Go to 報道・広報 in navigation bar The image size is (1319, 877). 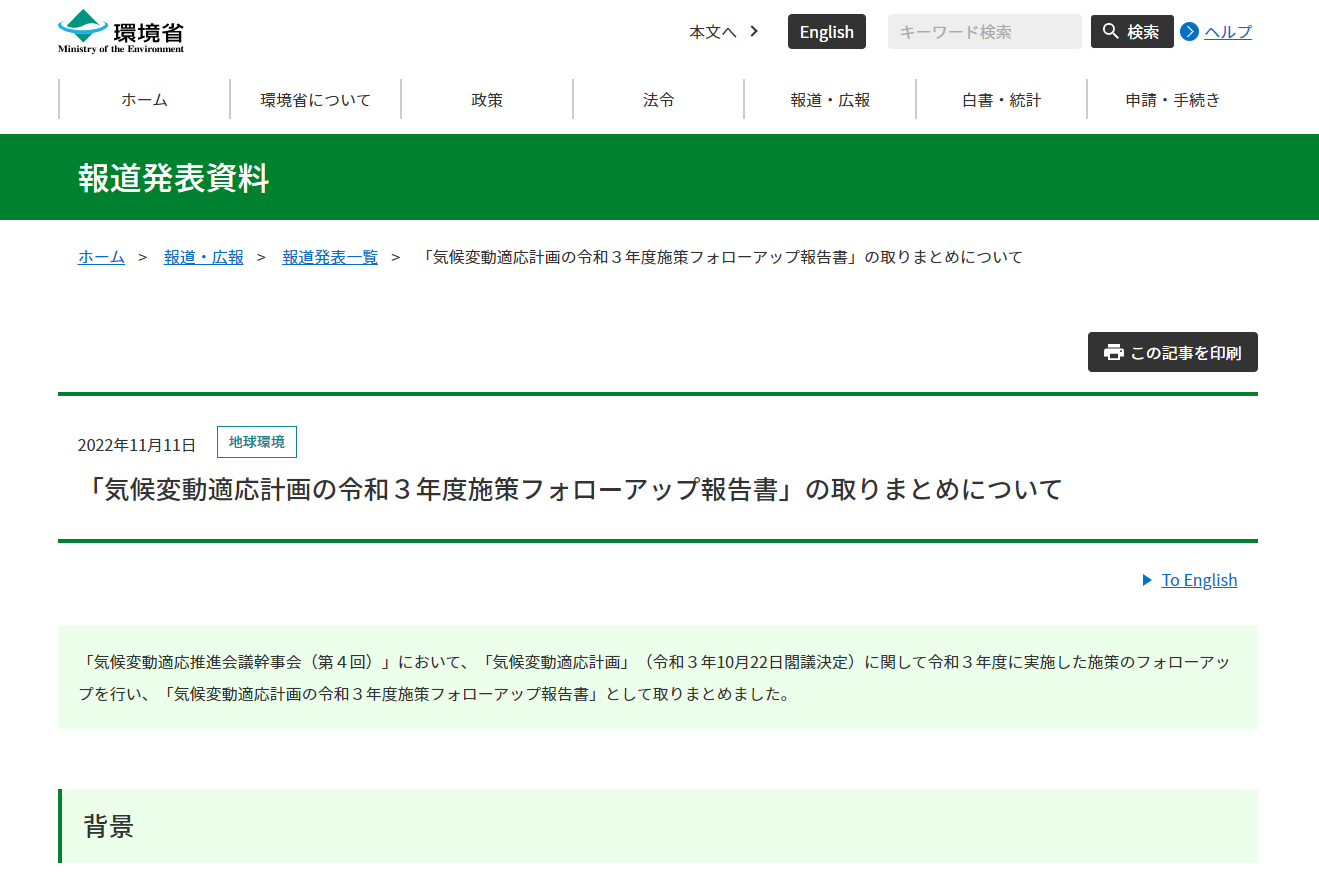coord(830,100)
